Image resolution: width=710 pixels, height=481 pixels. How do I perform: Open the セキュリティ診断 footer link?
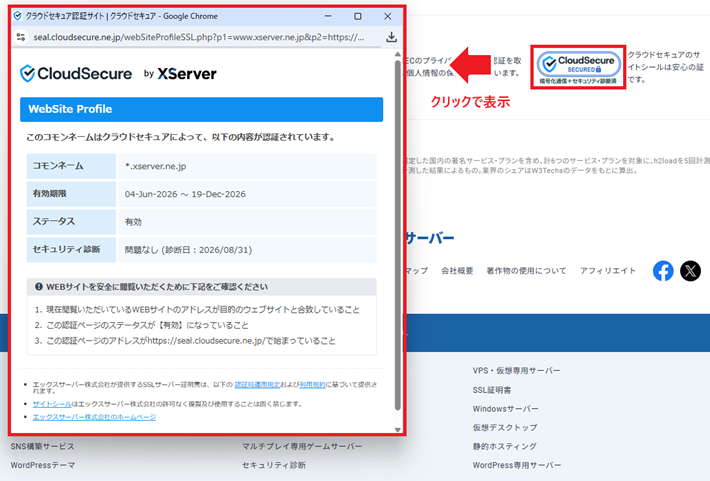(274, 465)
